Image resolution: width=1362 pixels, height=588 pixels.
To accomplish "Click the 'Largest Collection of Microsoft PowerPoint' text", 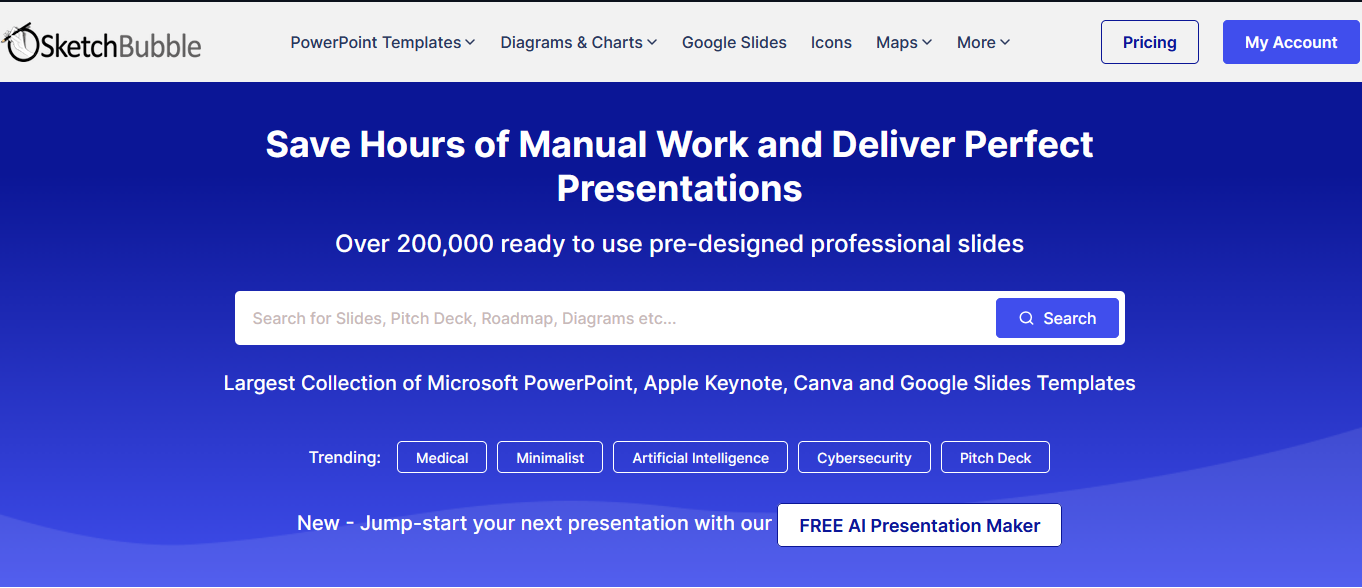I will [679, 383].
